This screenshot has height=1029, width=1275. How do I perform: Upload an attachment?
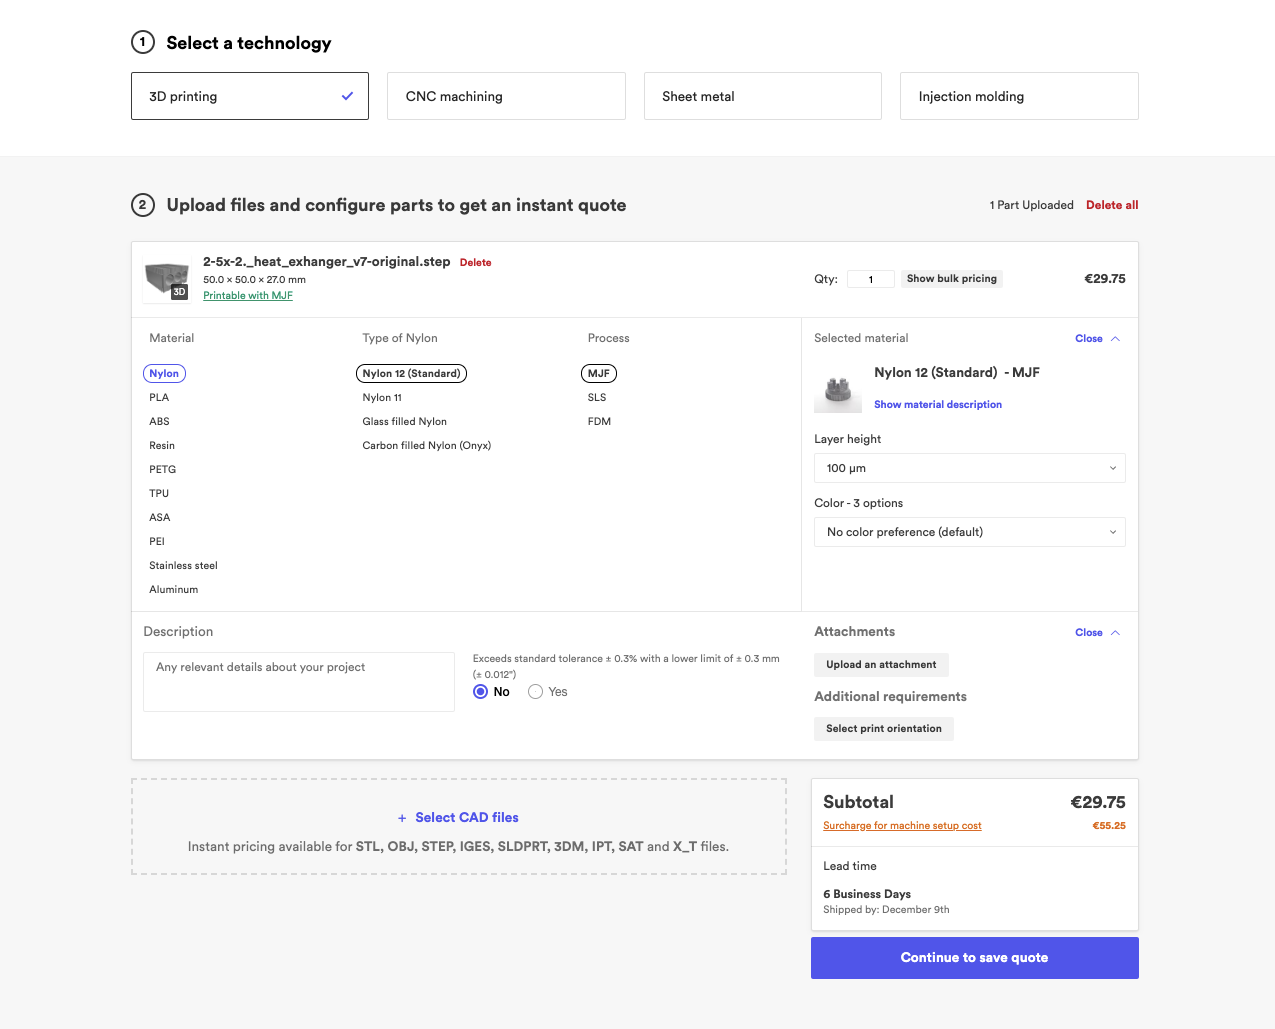point(880,664)
